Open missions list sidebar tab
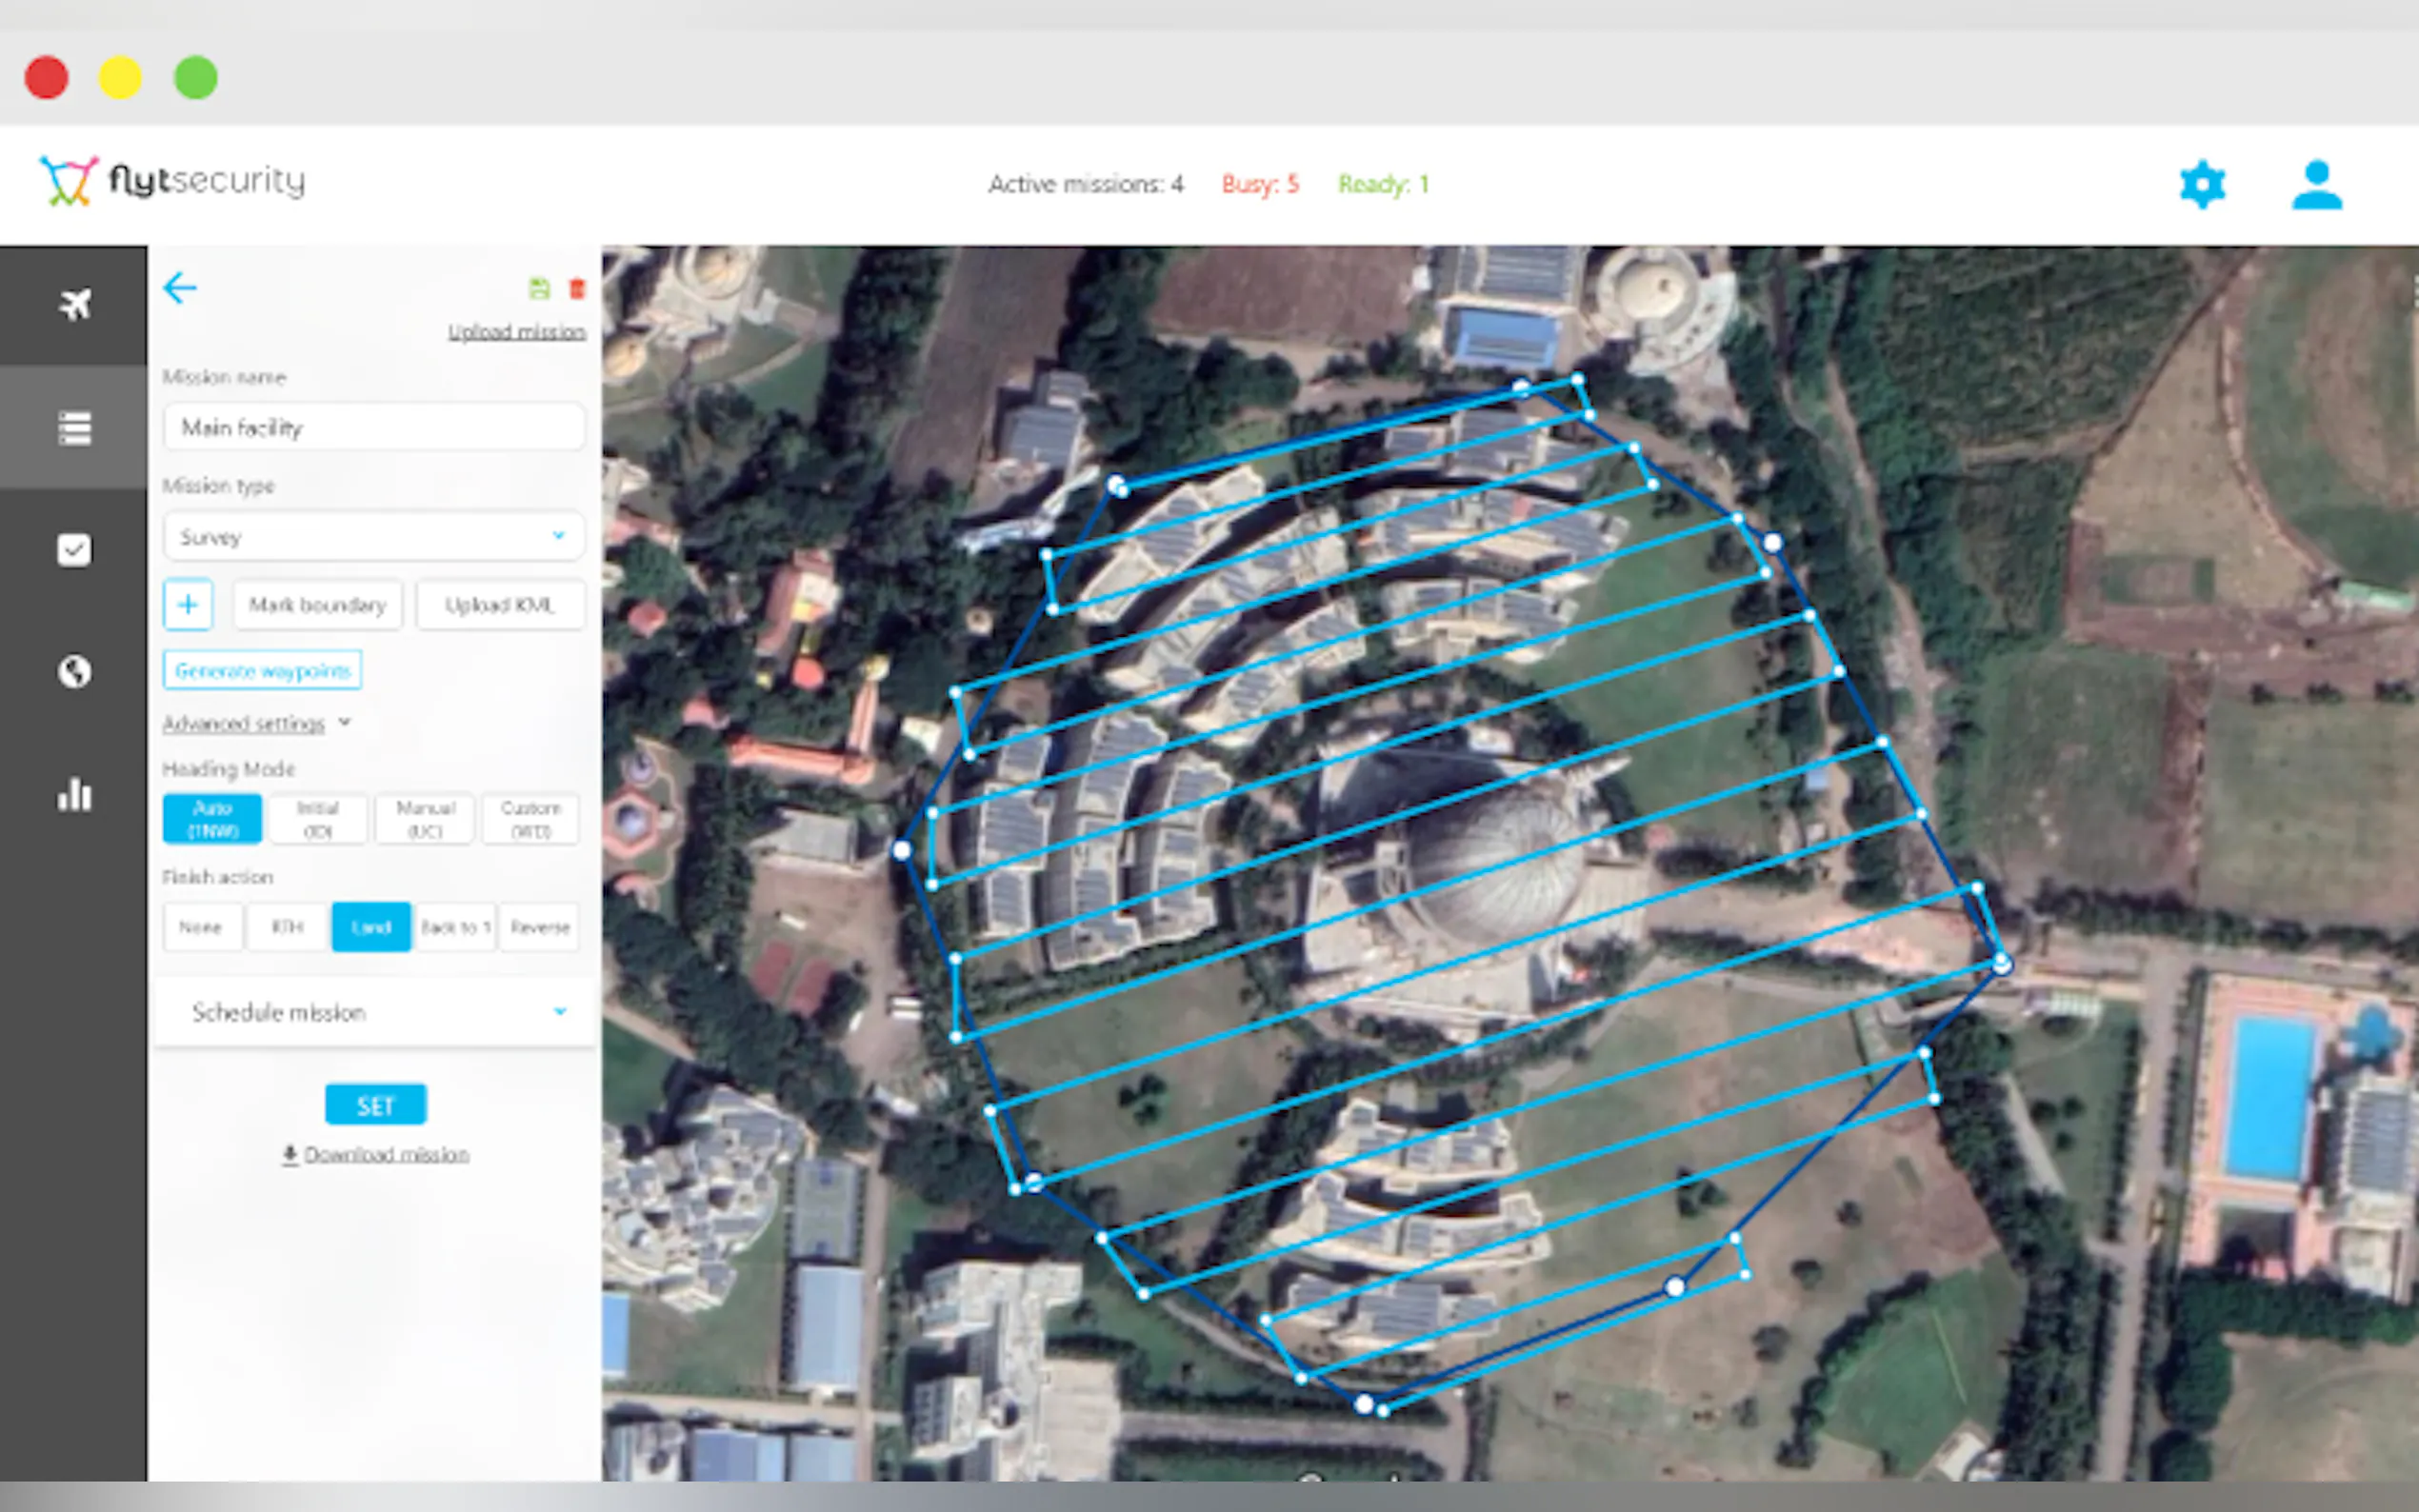Image resolution: width=2419 pixels, height=1512 pixels. coord(74,428)
